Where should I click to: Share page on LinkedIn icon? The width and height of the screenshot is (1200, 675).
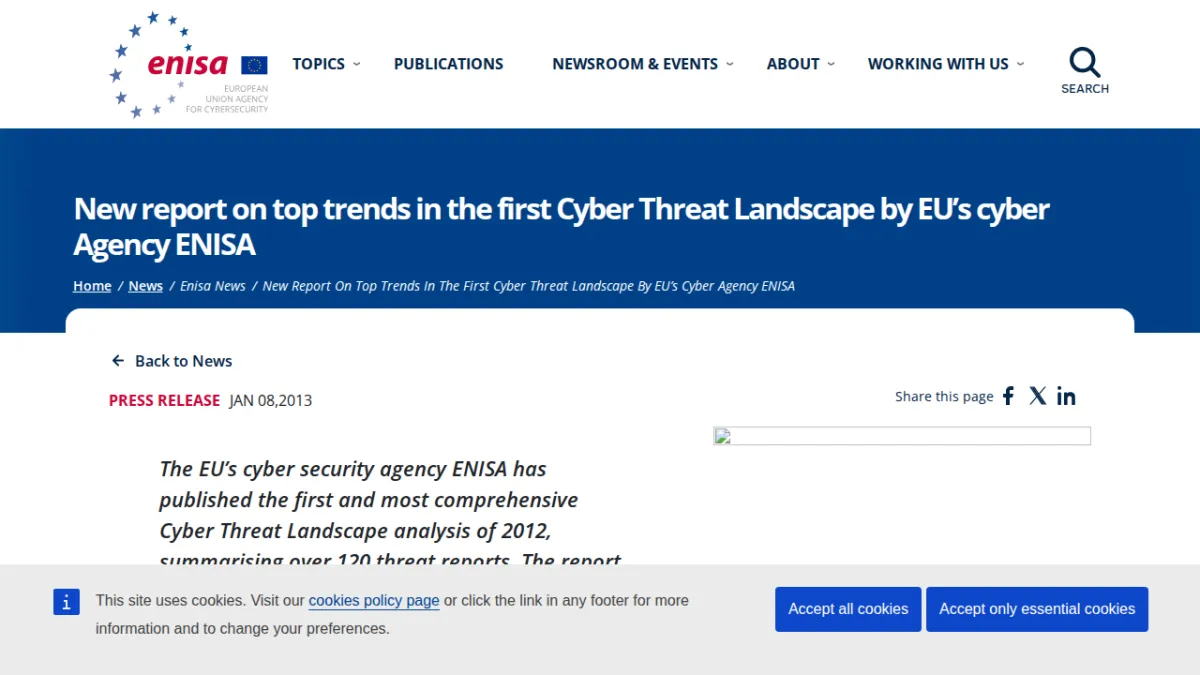1066,396
